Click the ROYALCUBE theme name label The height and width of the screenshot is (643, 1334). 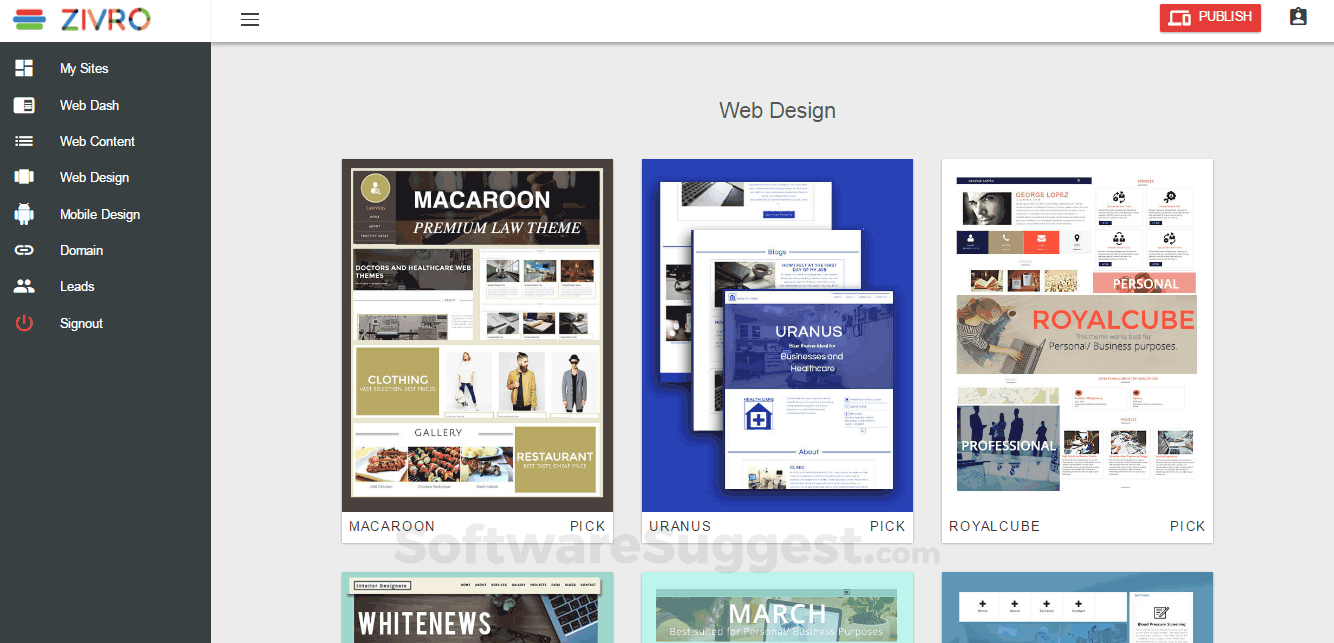point(994,526)
